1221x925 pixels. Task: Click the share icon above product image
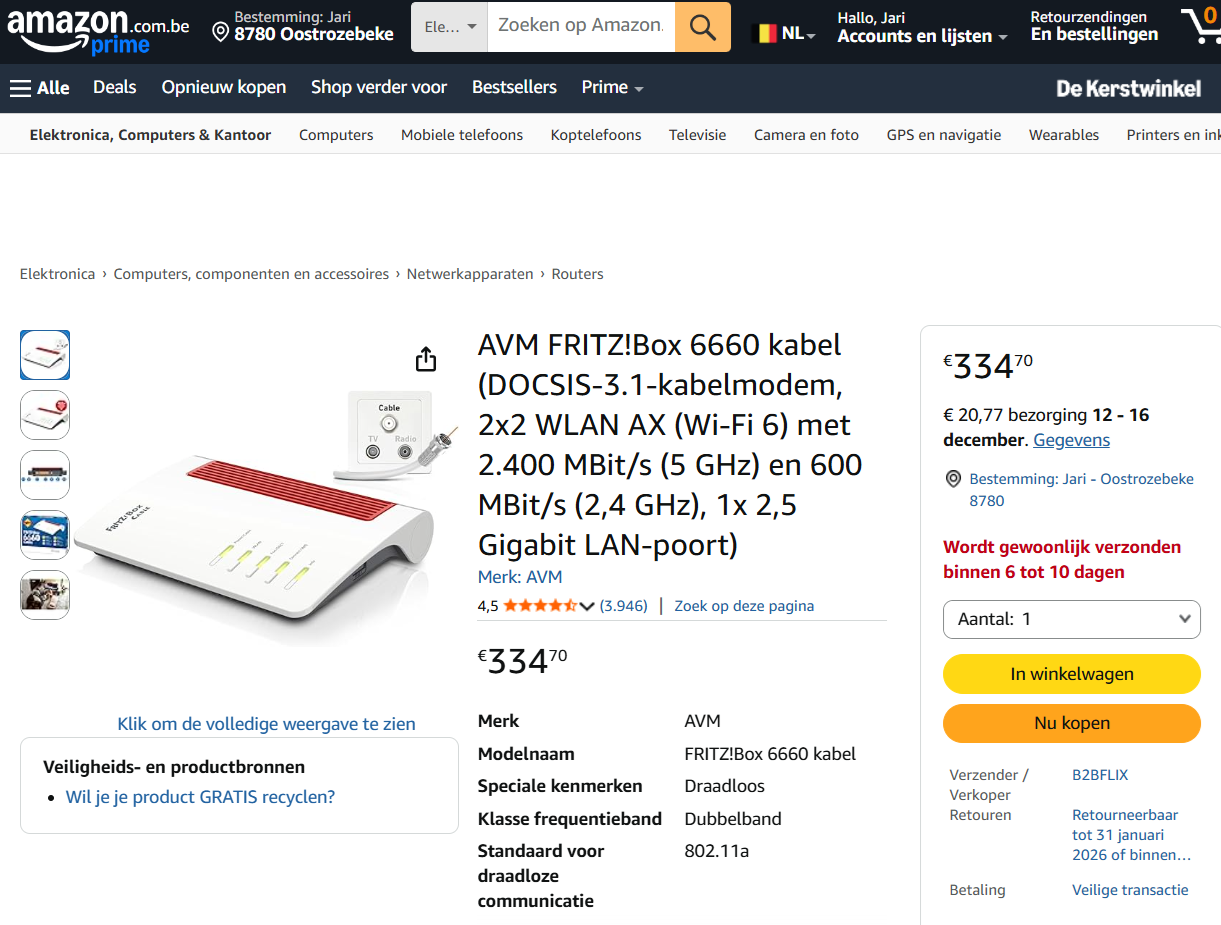[426, 359]
